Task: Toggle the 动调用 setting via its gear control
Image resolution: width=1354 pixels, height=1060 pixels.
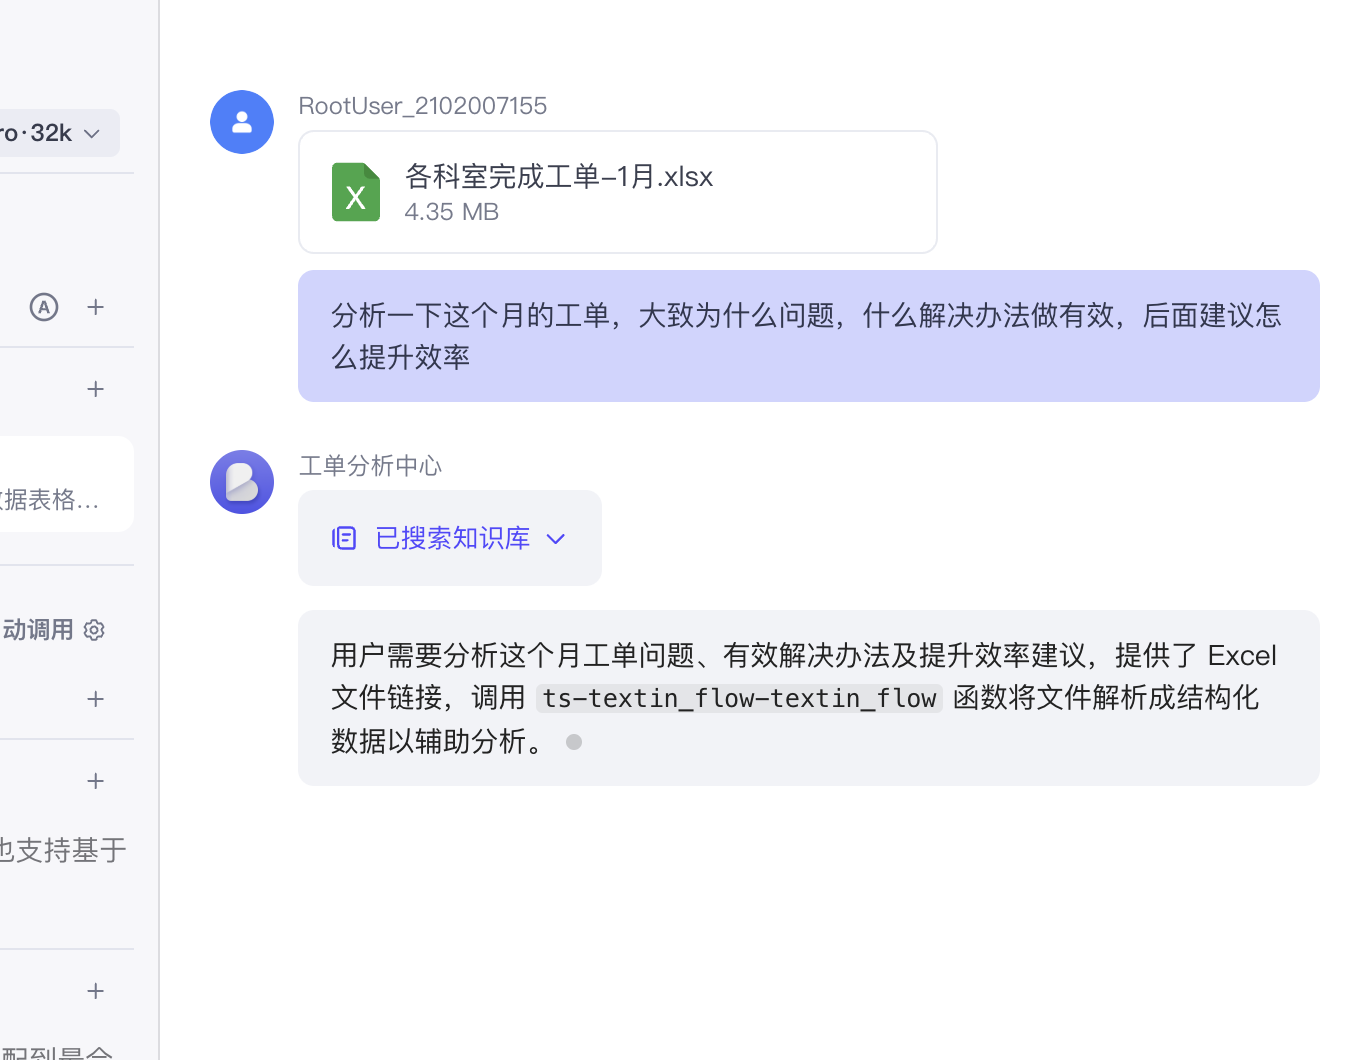Action: point(94,630)
